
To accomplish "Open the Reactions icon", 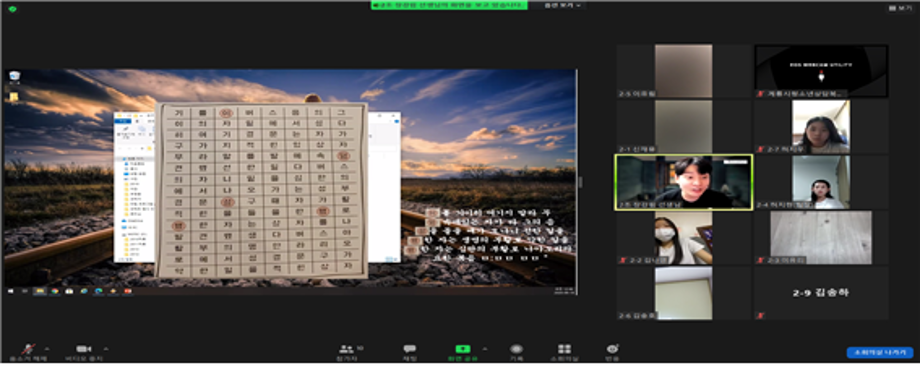I will click(613, 349).
